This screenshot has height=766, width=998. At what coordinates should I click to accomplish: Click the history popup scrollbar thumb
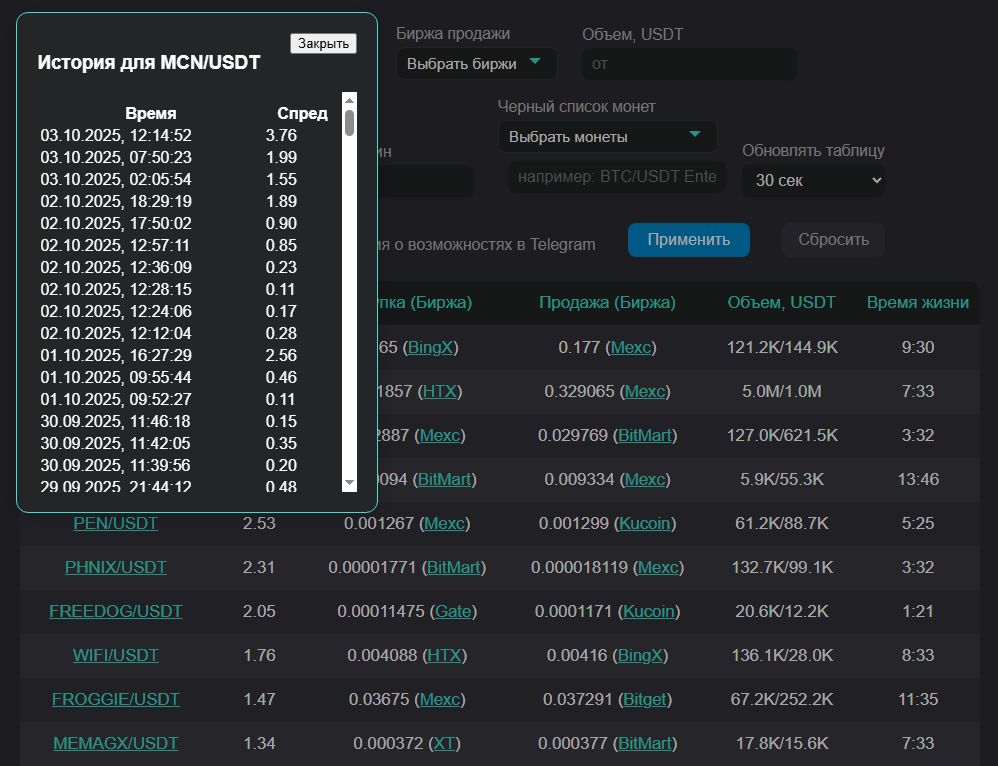click(x=349, y=122)
